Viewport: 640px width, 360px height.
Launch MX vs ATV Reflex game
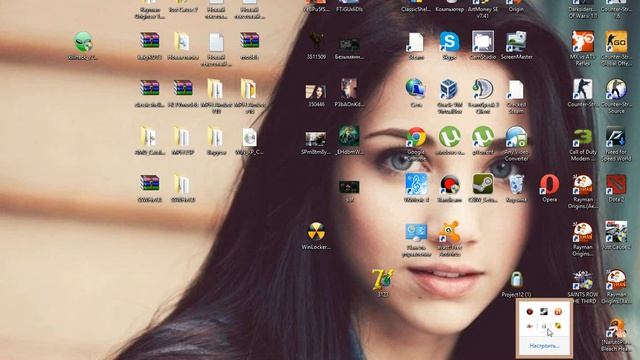point(582,42)
